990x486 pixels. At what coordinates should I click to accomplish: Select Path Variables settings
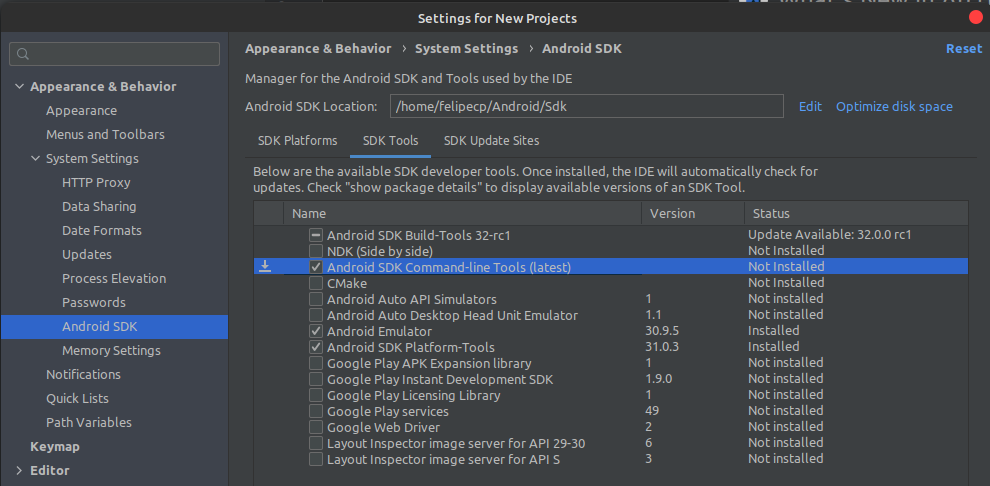(x=89, y=422)
